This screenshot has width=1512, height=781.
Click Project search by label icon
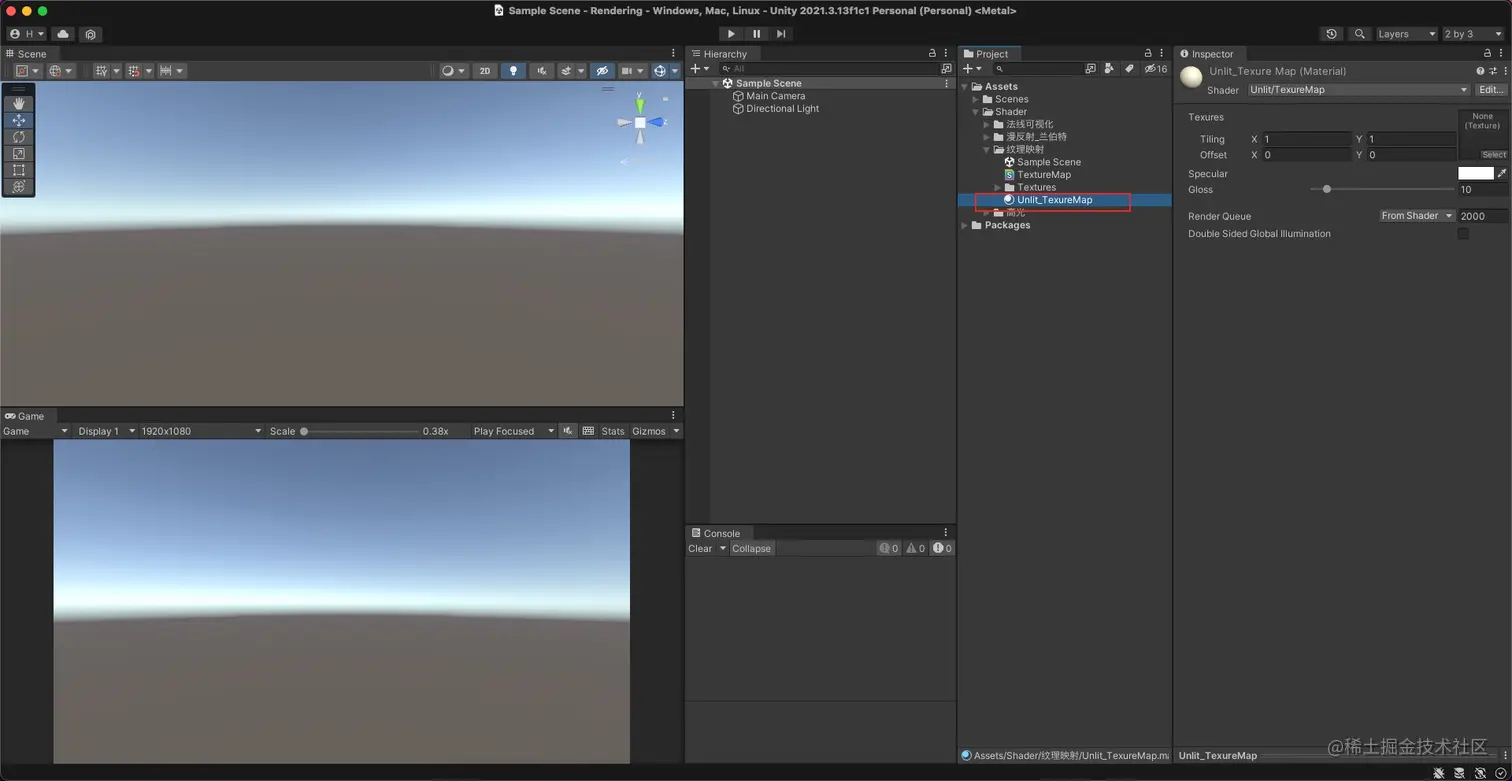coord(1129,69)
